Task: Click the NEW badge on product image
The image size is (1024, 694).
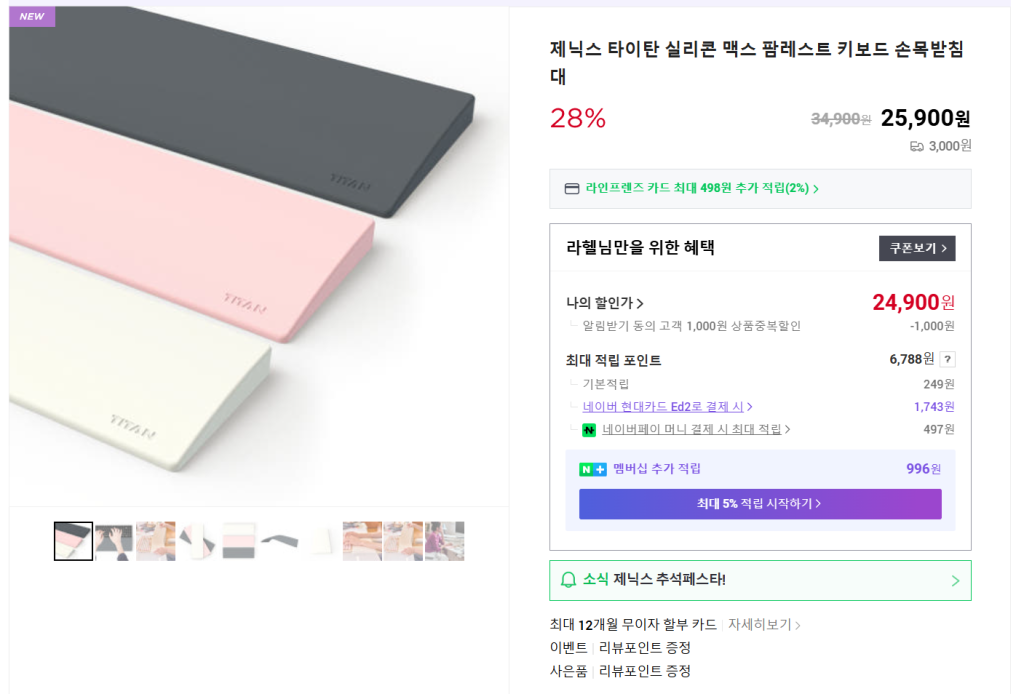Action: (x=32, y=16)
